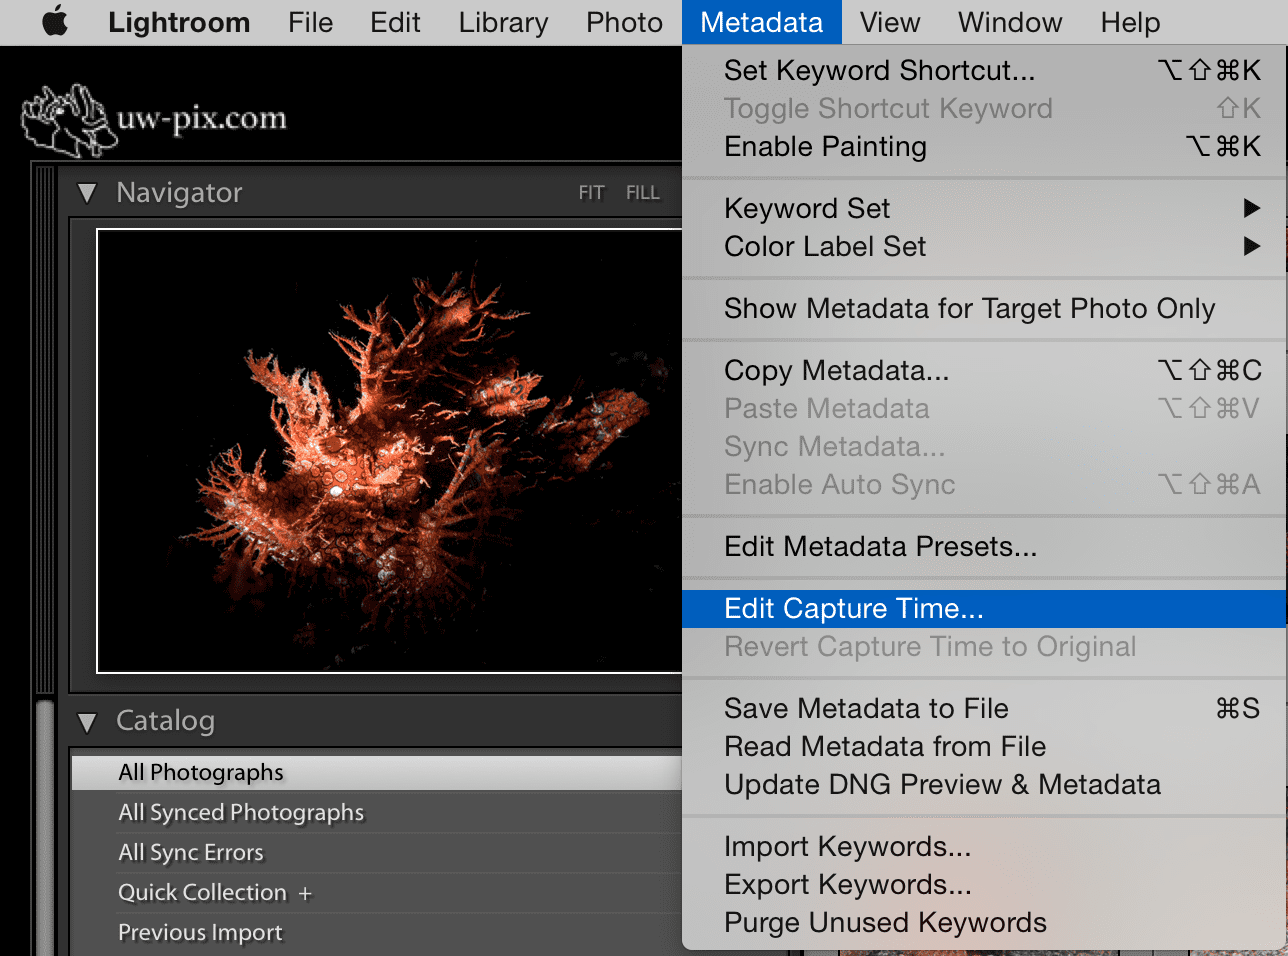
Task: Select All Sync Errors
Action: [377, 852]
